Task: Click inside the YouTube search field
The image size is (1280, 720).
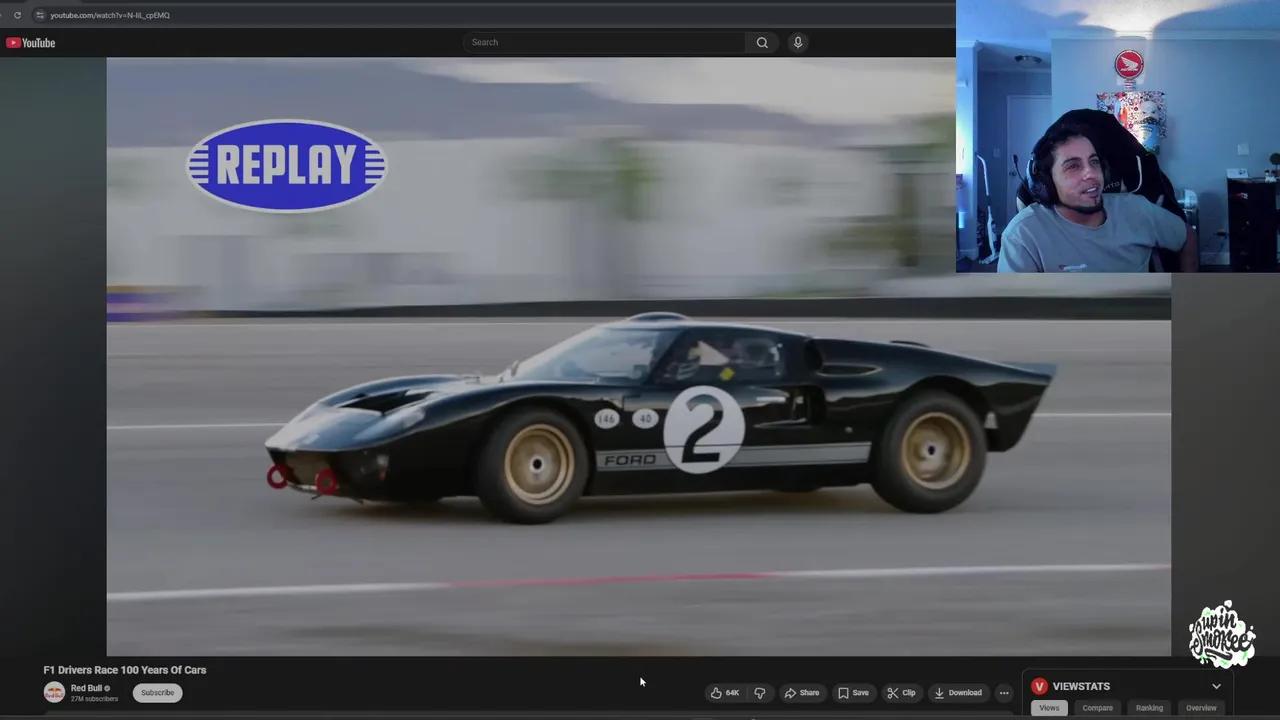Action: pyautogui.click(x=605, y=42)
